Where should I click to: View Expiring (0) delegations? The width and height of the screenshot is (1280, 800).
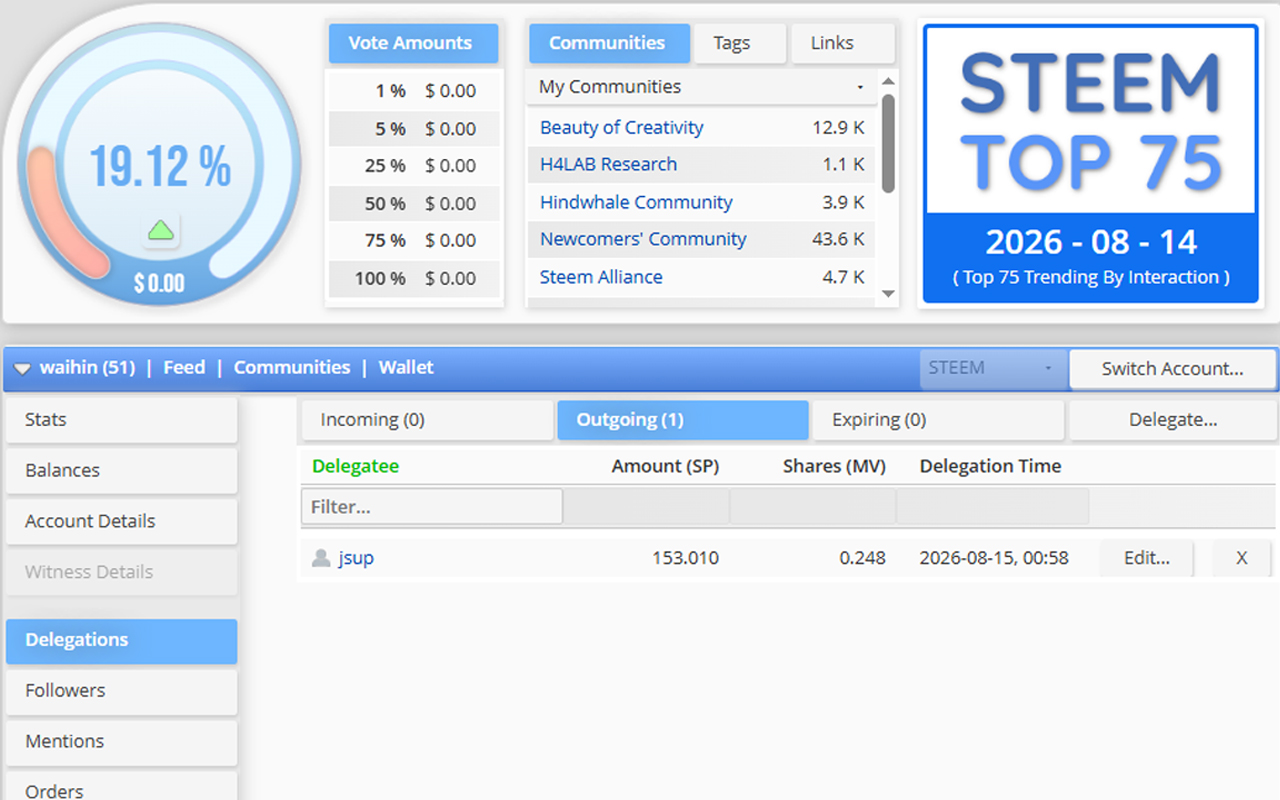pyautogui.click(x=938, y=420)
